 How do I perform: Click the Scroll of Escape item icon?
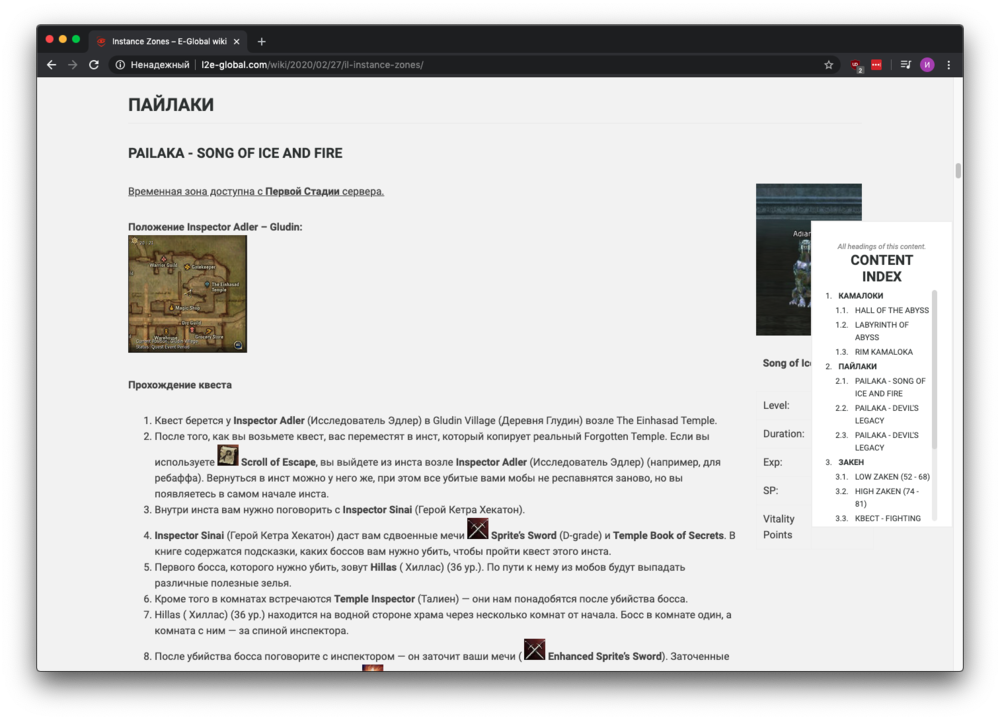click(228, 456)
